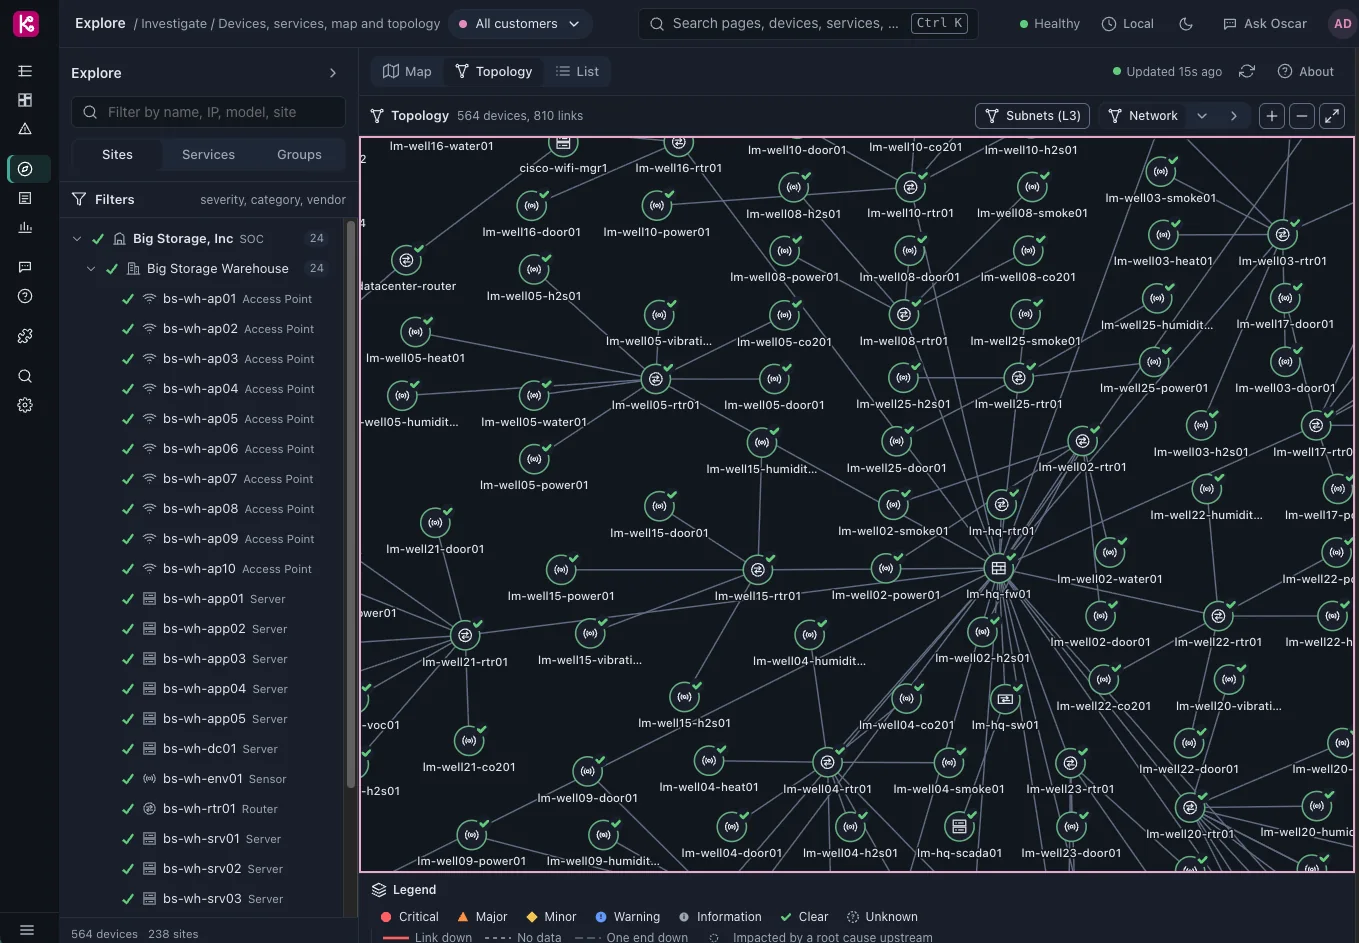Click the Major orange legend swatch
Image resolution: width=1359 pixels, height=943 pixels.
[463, 917]
